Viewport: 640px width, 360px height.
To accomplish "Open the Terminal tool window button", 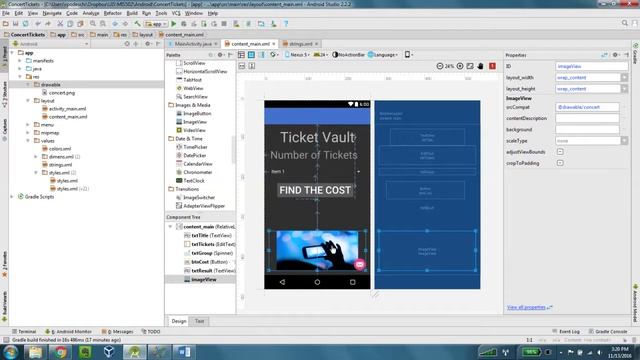I will pyautogui.click(x=24, y=331).
